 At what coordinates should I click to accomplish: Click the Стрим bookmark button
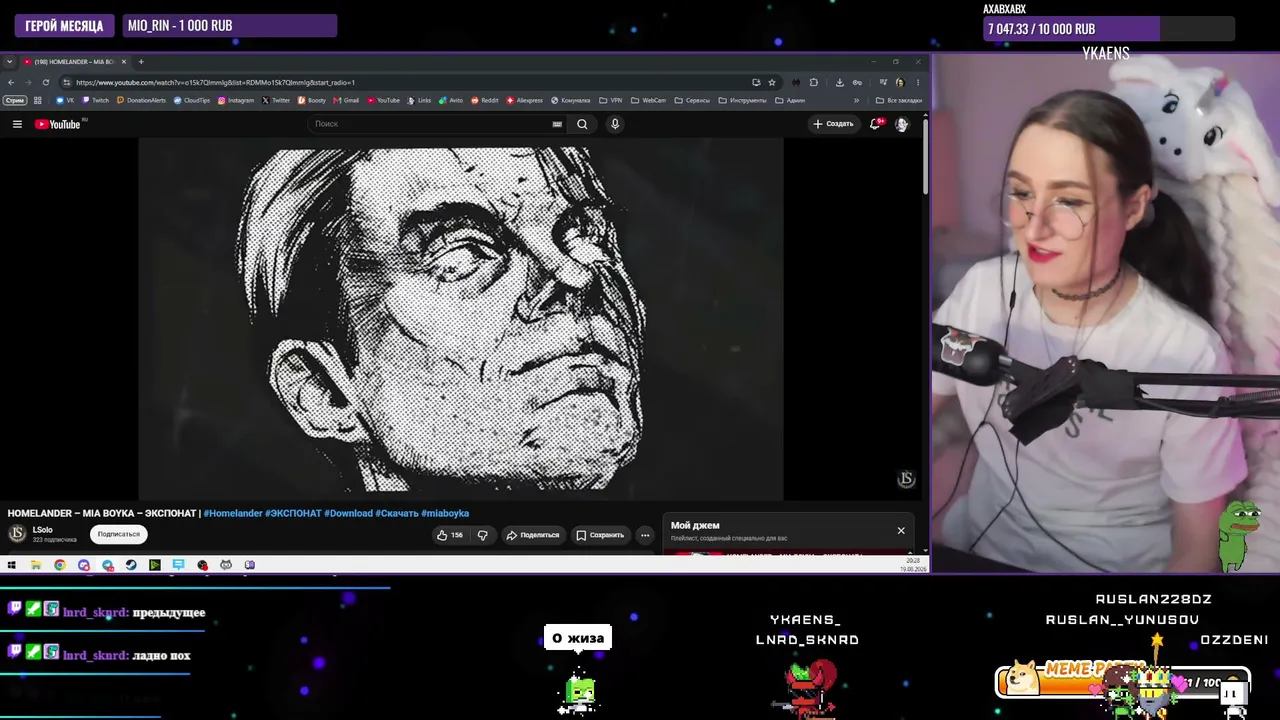point(15,100)
